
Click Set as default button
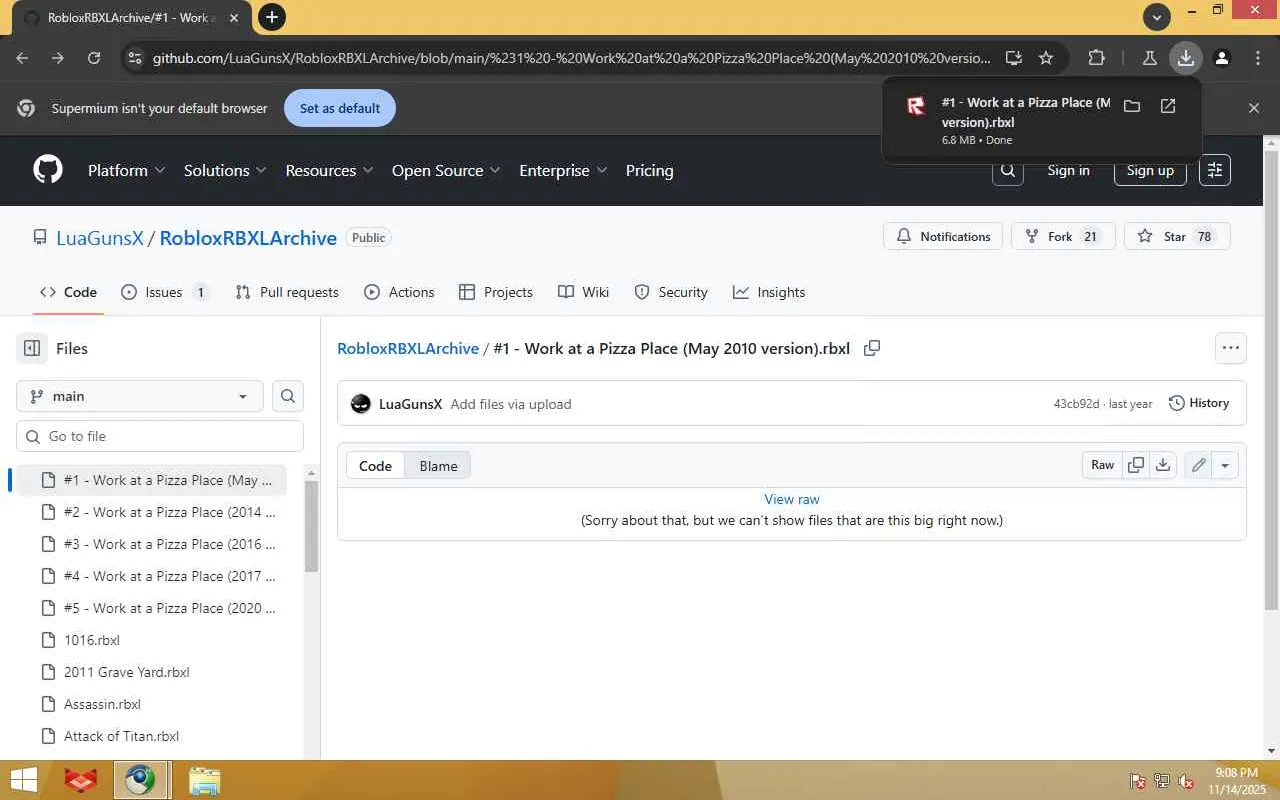(x=340, y=108)
